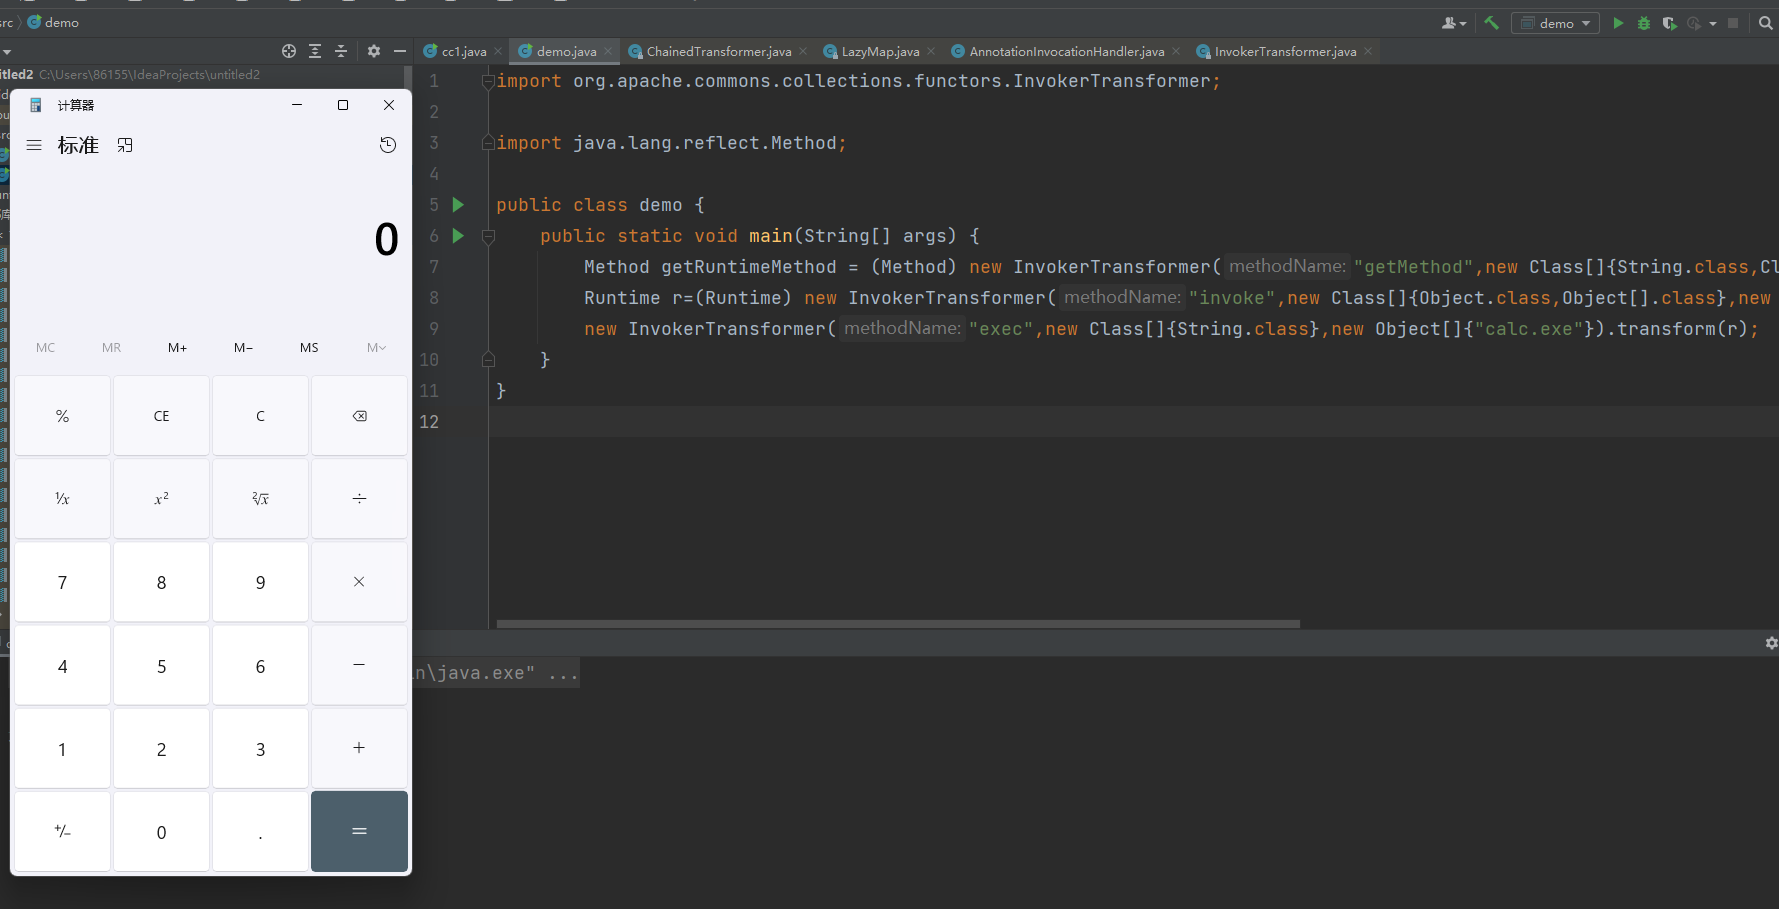Open Search Everywhere magnifier

click(1765, 23)
